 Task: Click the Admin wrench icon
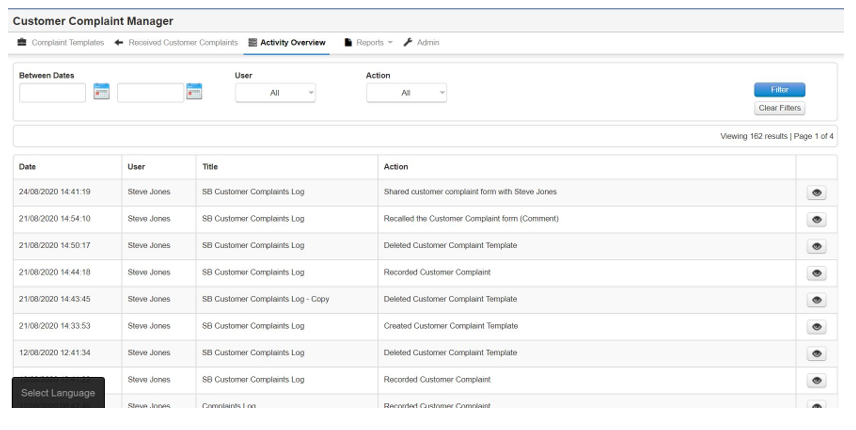[408, 42]
